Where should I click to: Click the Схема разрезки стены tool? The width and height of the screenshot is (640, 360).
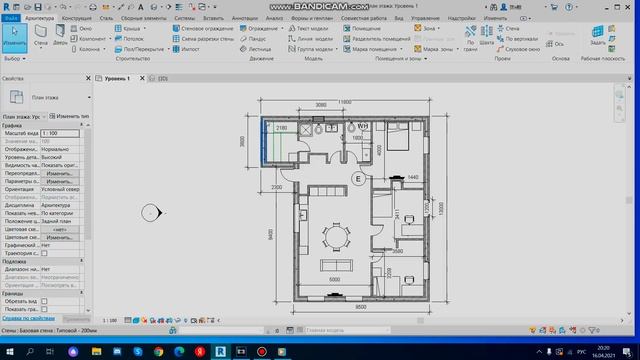point(203,39)
